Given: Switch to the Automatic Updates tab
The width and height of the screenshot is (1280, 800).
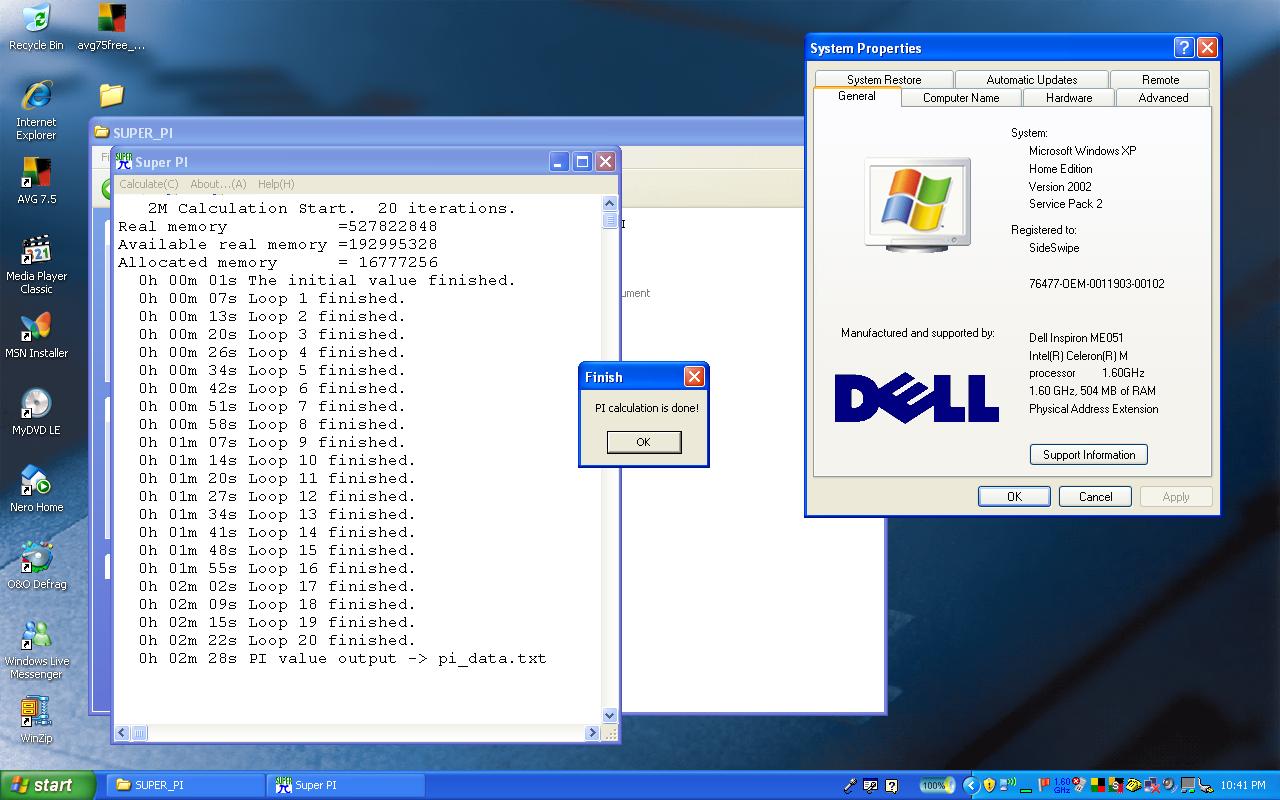Looking at the screenshot, I should (x=1032, y=79).
